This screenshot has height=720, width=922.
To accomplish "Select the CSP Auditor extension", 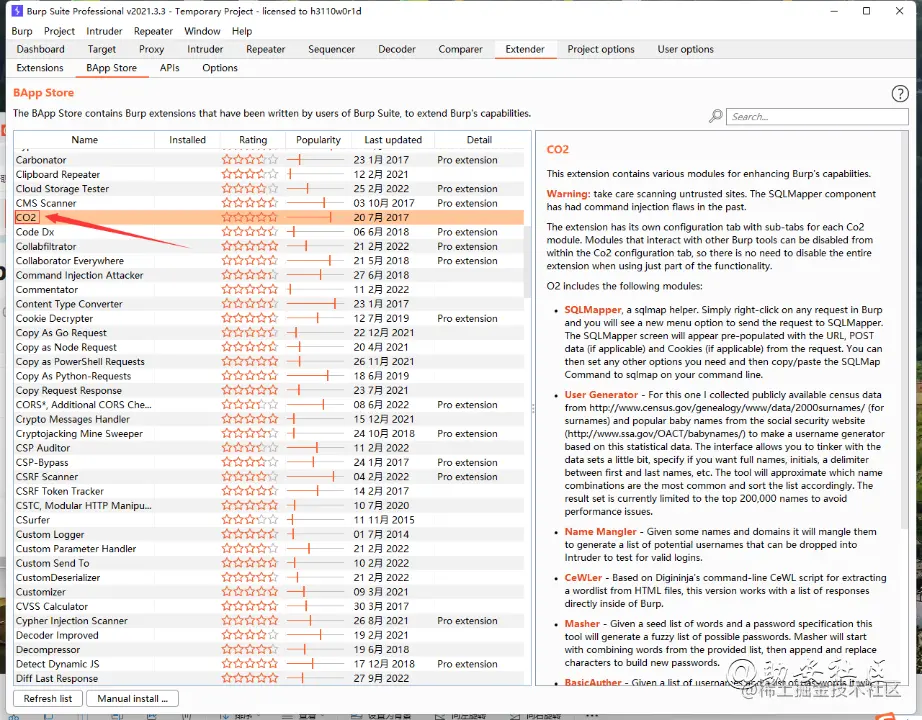I will click(x=269, y=448).
